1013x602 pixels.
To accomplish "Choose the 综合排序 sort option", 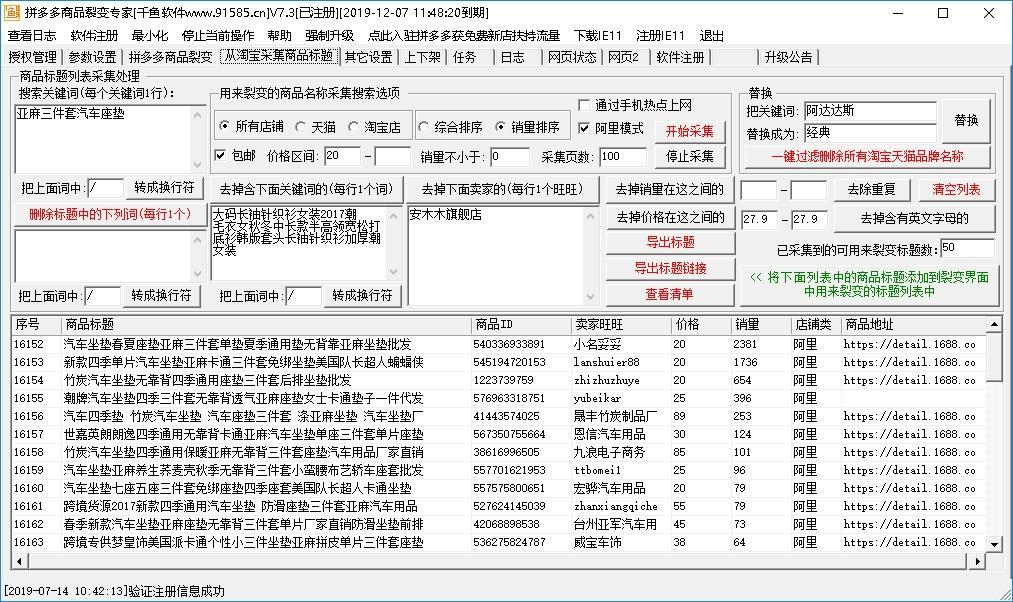I will tap(425, 127).
